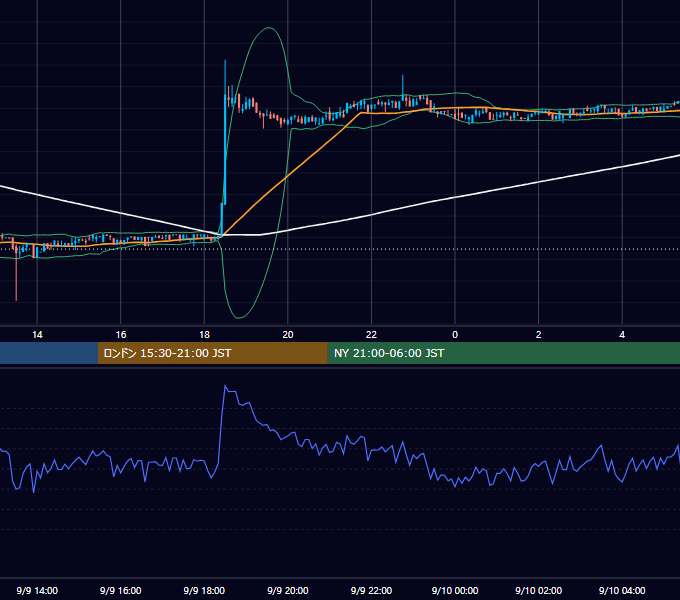Click the hour label 18 on upper axis
This screenshot has width=680, height=600.
[204, 335]
